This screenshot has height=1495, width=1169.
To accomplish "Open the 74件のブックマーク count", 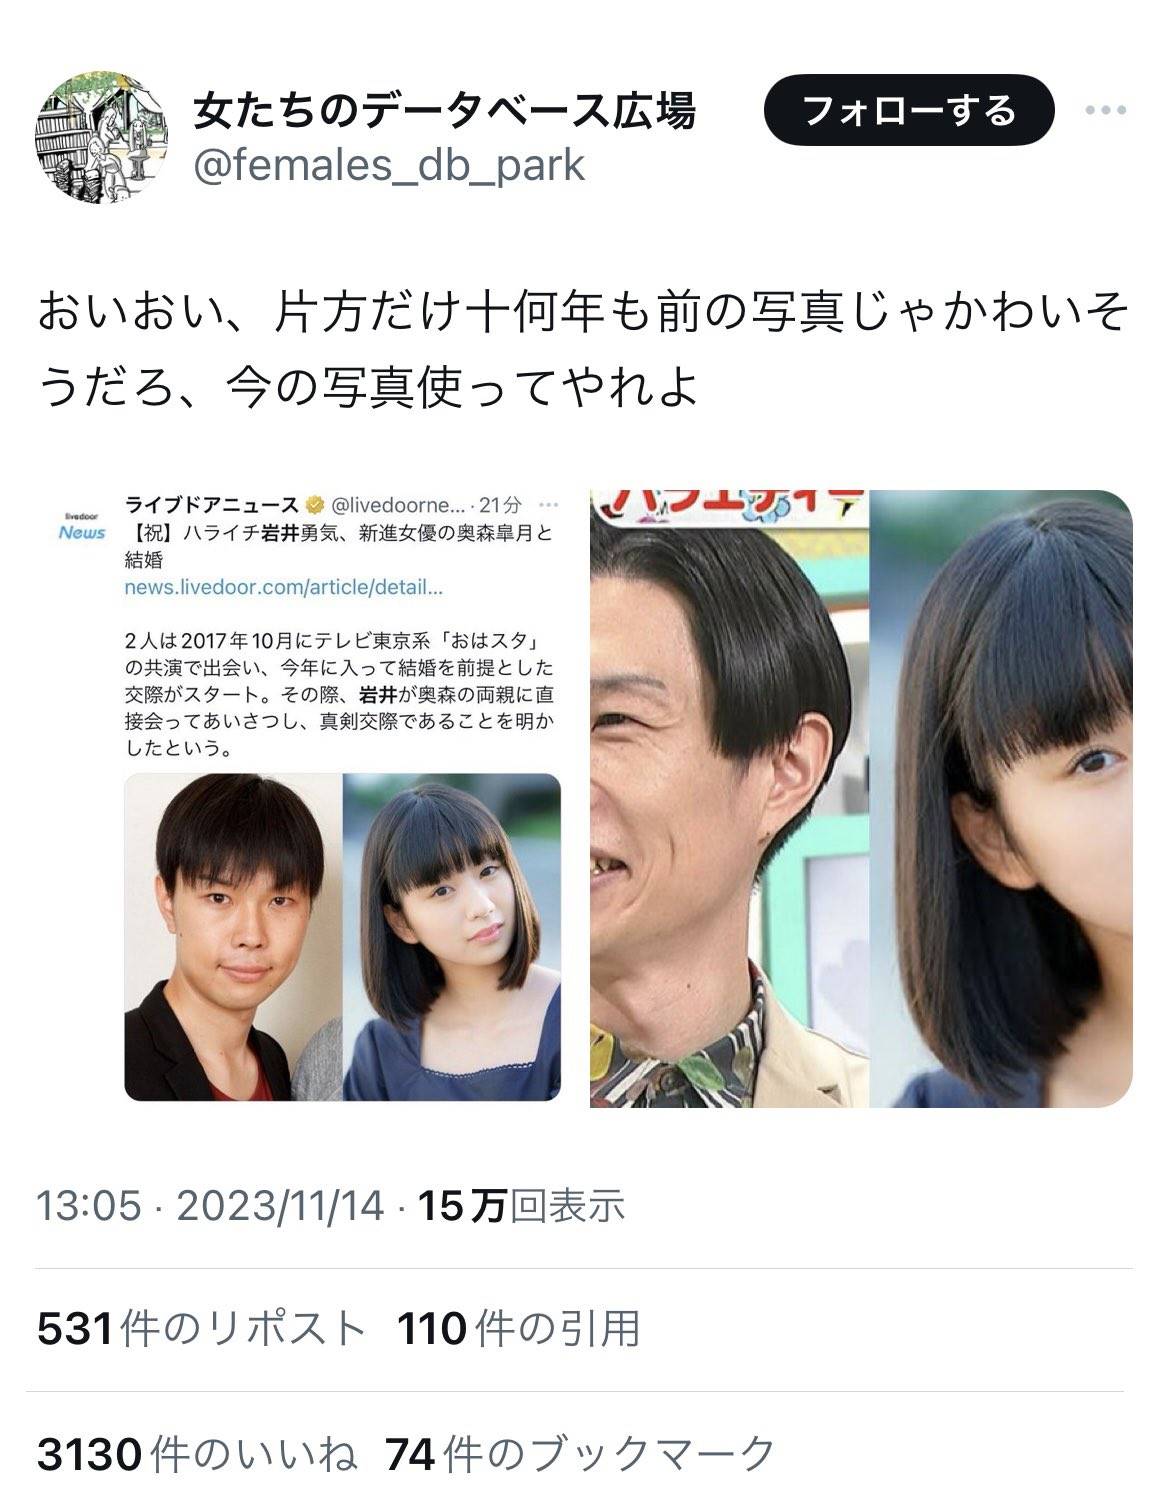I will [x=580, y=1454].
